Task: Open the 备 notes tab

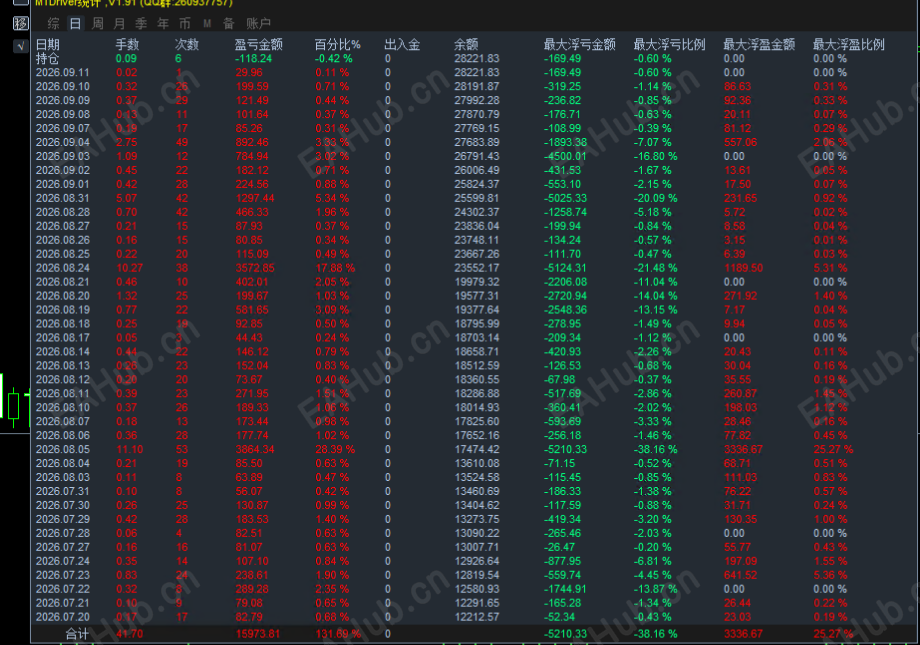Action: click(229, 23)
